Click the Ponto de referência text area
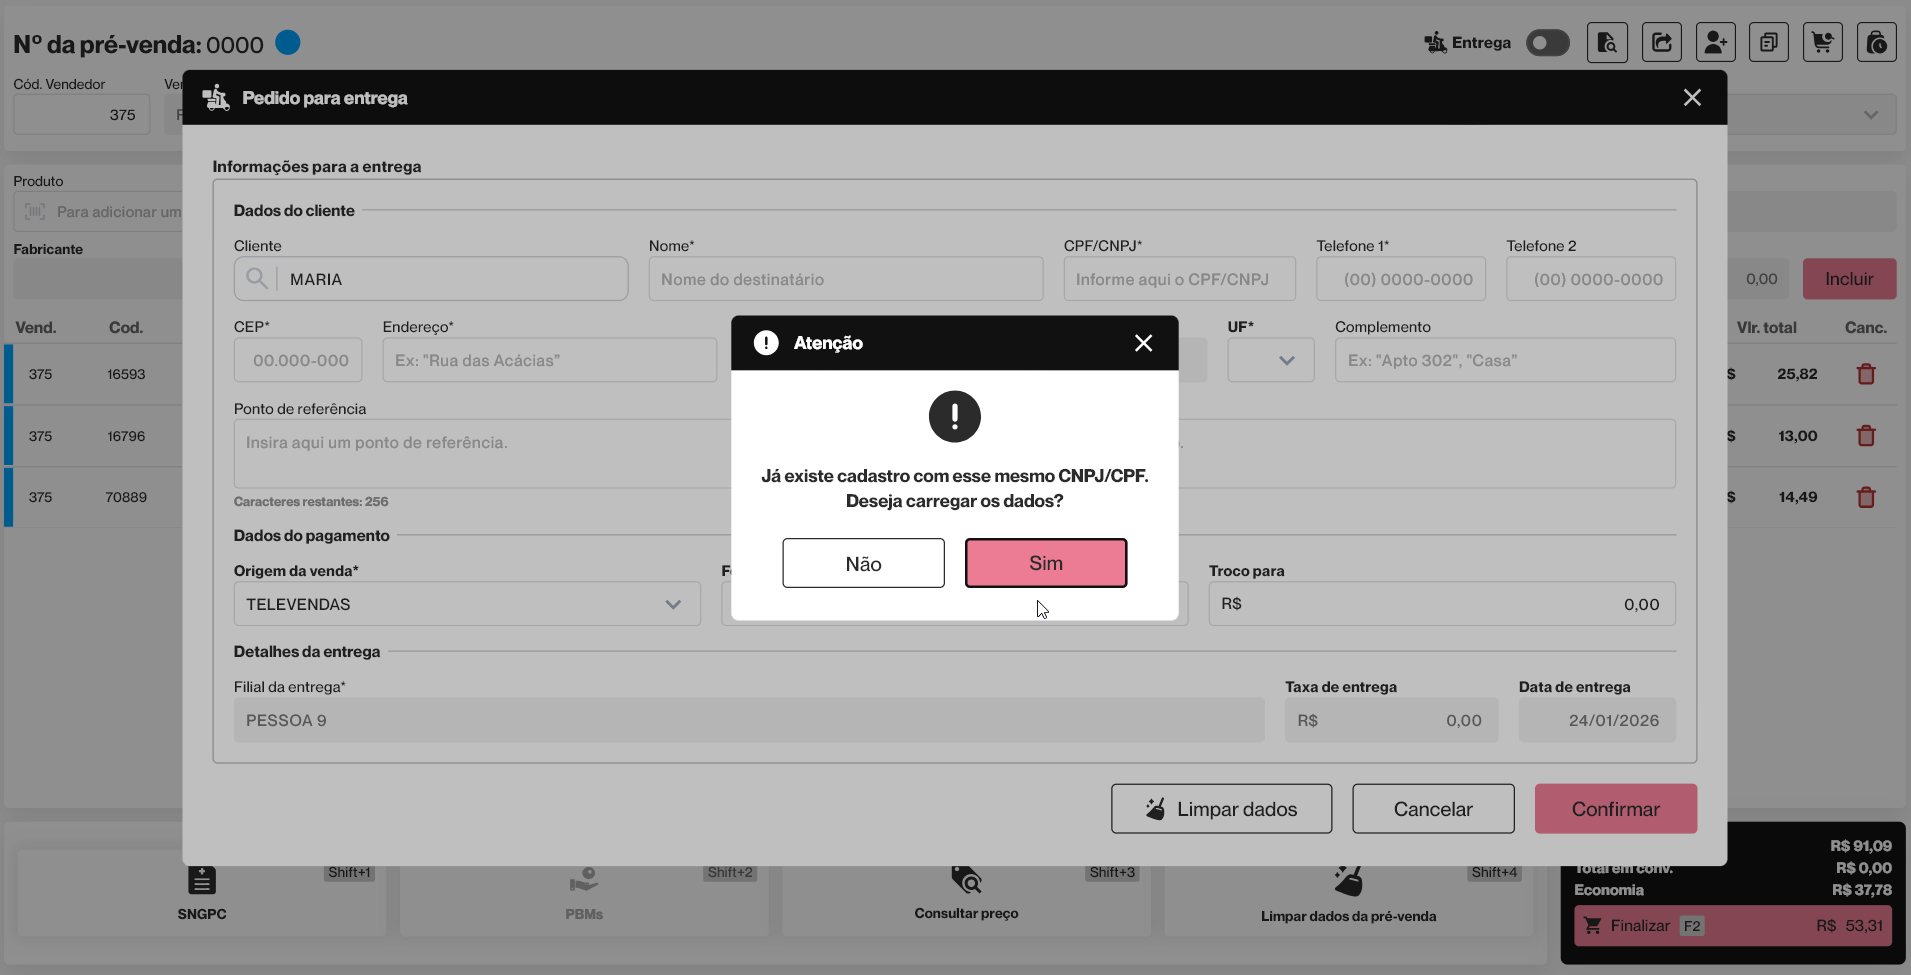 click(482, 453)
